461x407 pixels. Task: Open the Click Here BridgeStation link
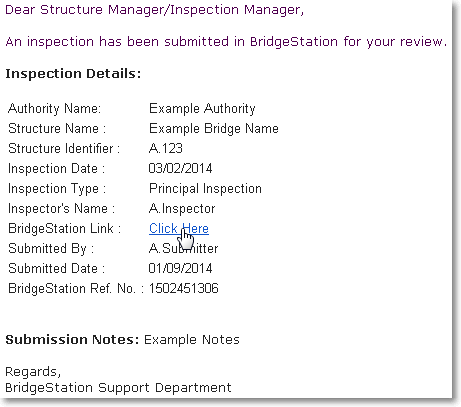(x=179, y=229)
